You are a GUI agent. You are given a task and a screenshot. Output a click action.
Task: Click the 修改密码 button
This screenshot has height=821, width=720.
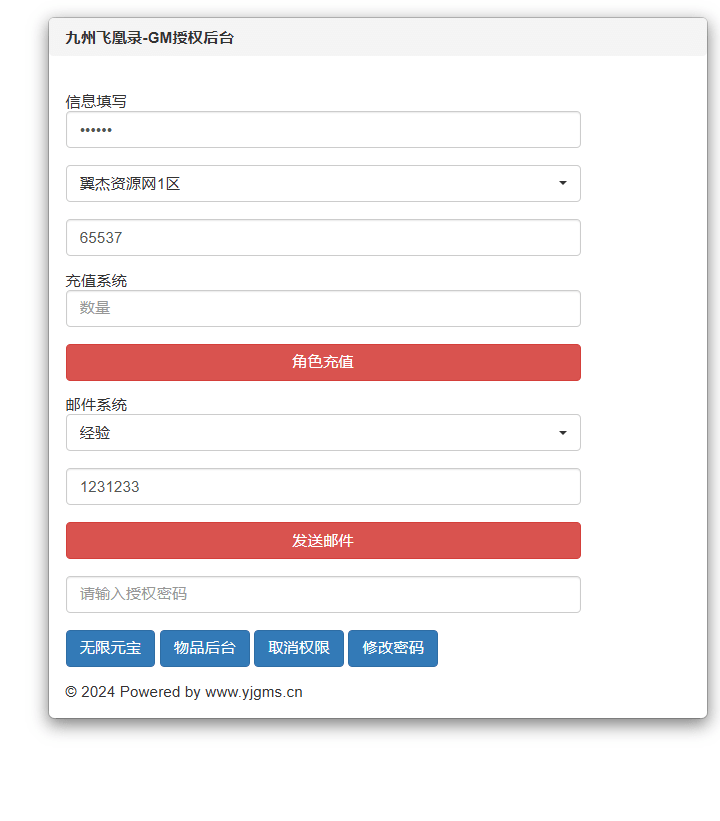point(392,648)
